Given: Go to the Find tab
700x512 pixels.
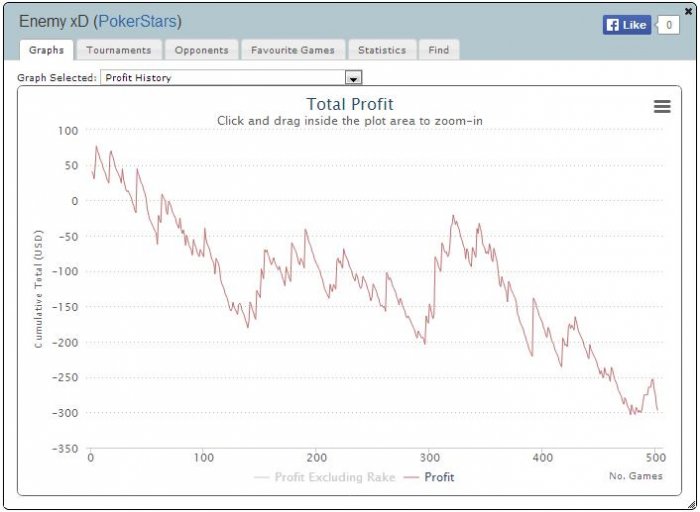Looking at the screenshot, I should click(x=439, y=50).
